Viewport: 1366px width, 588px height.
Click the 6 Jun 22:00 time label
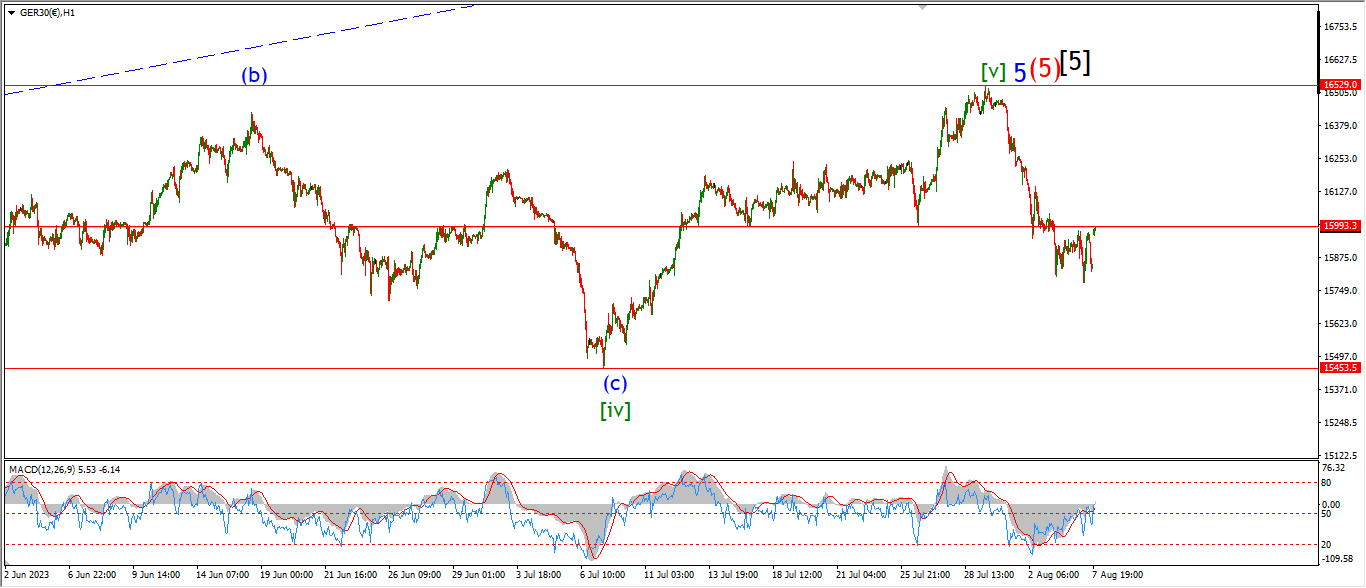[x=90, y=575]
